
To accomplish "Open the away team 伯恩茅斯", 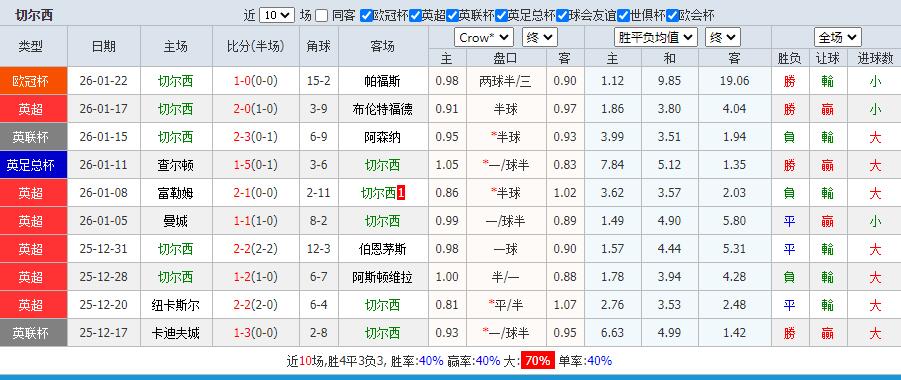I will click(x=383, y=250).
